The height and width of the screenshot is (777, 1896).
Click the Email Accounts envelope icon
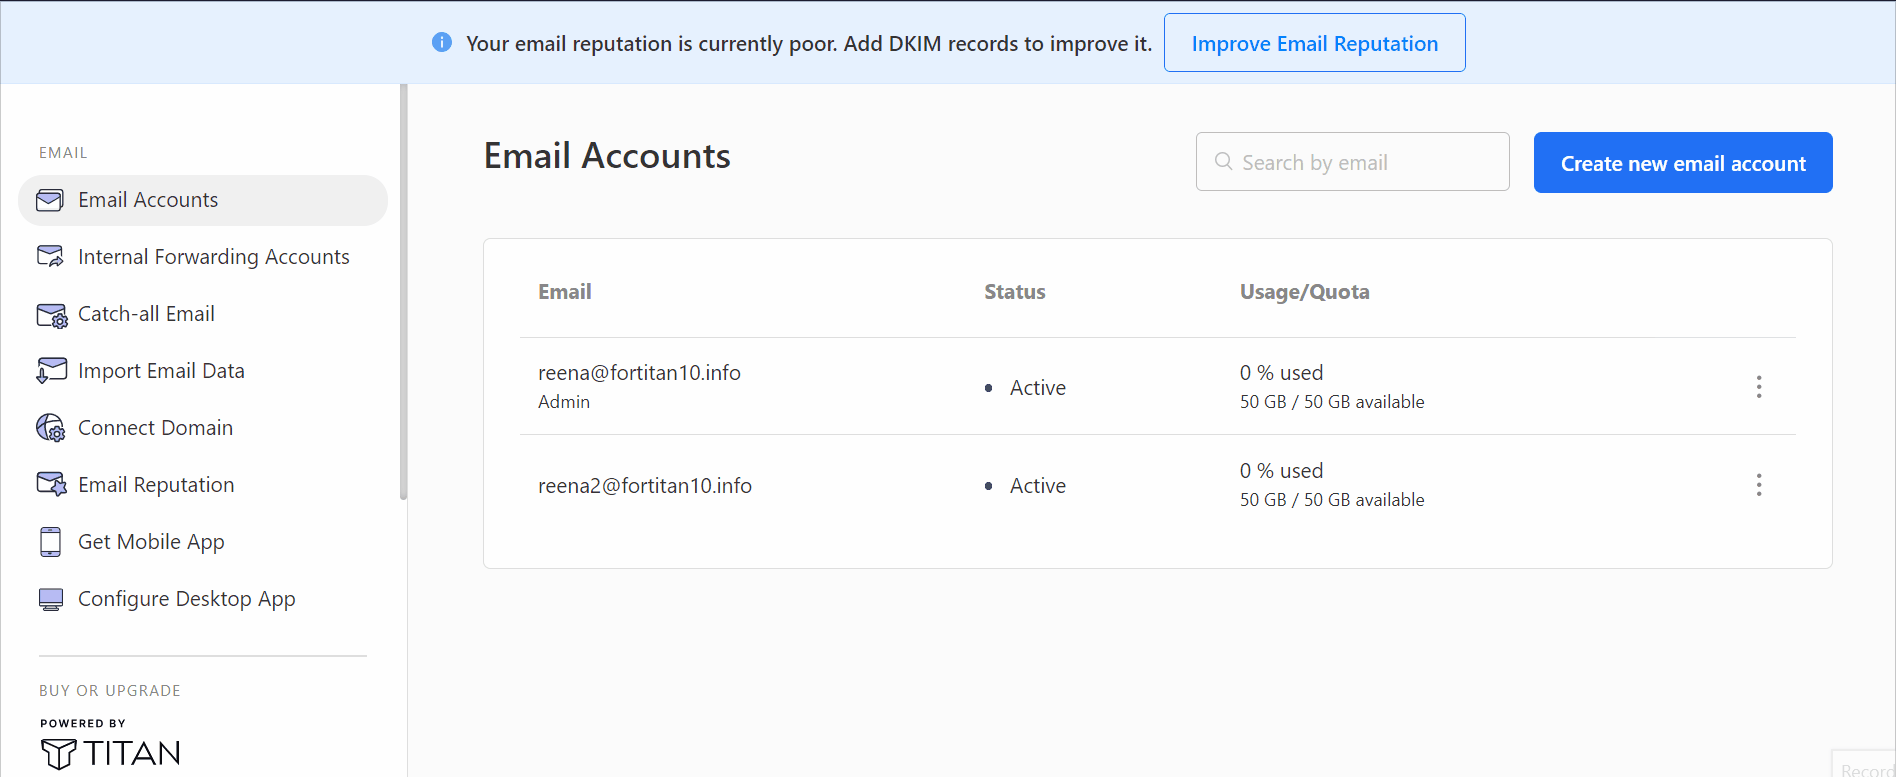(x=50, y=200)
